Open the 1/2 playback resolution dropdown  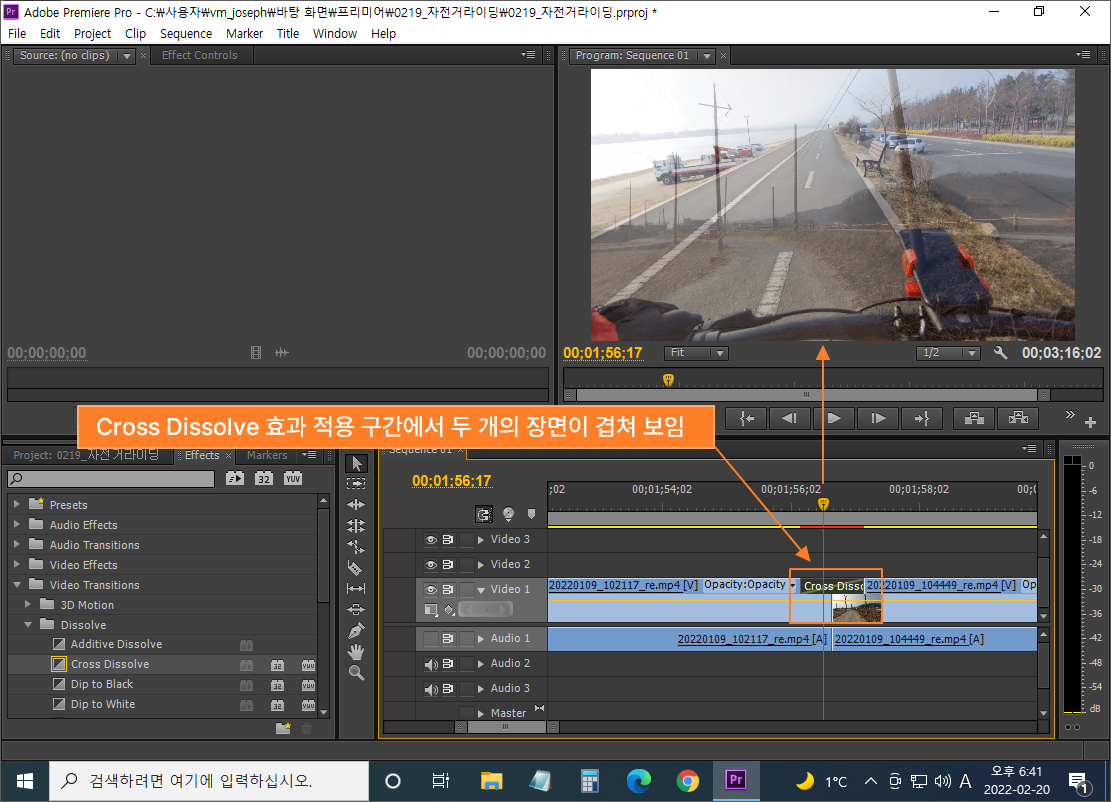click(x=948, y=352)
